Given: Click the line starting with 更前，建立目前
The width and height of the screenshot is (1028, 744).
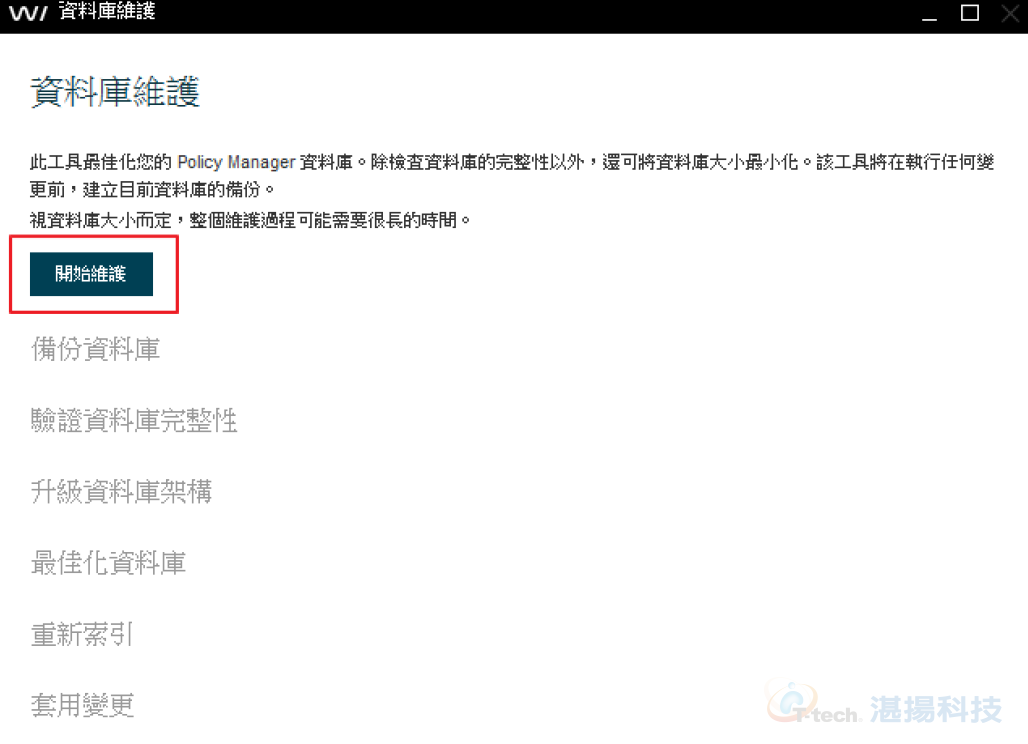Looking at the screenshot, I should pos(151,190).
